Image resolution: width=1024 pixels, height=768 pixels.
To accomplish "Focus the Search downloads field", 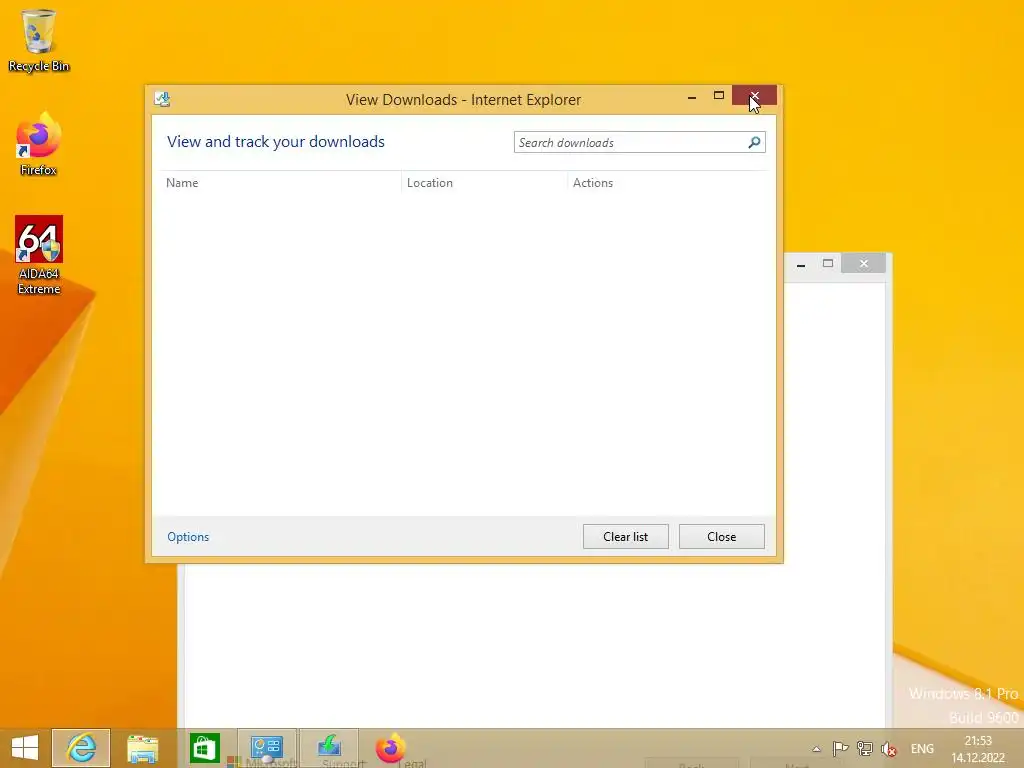I will tap(639, 142).
